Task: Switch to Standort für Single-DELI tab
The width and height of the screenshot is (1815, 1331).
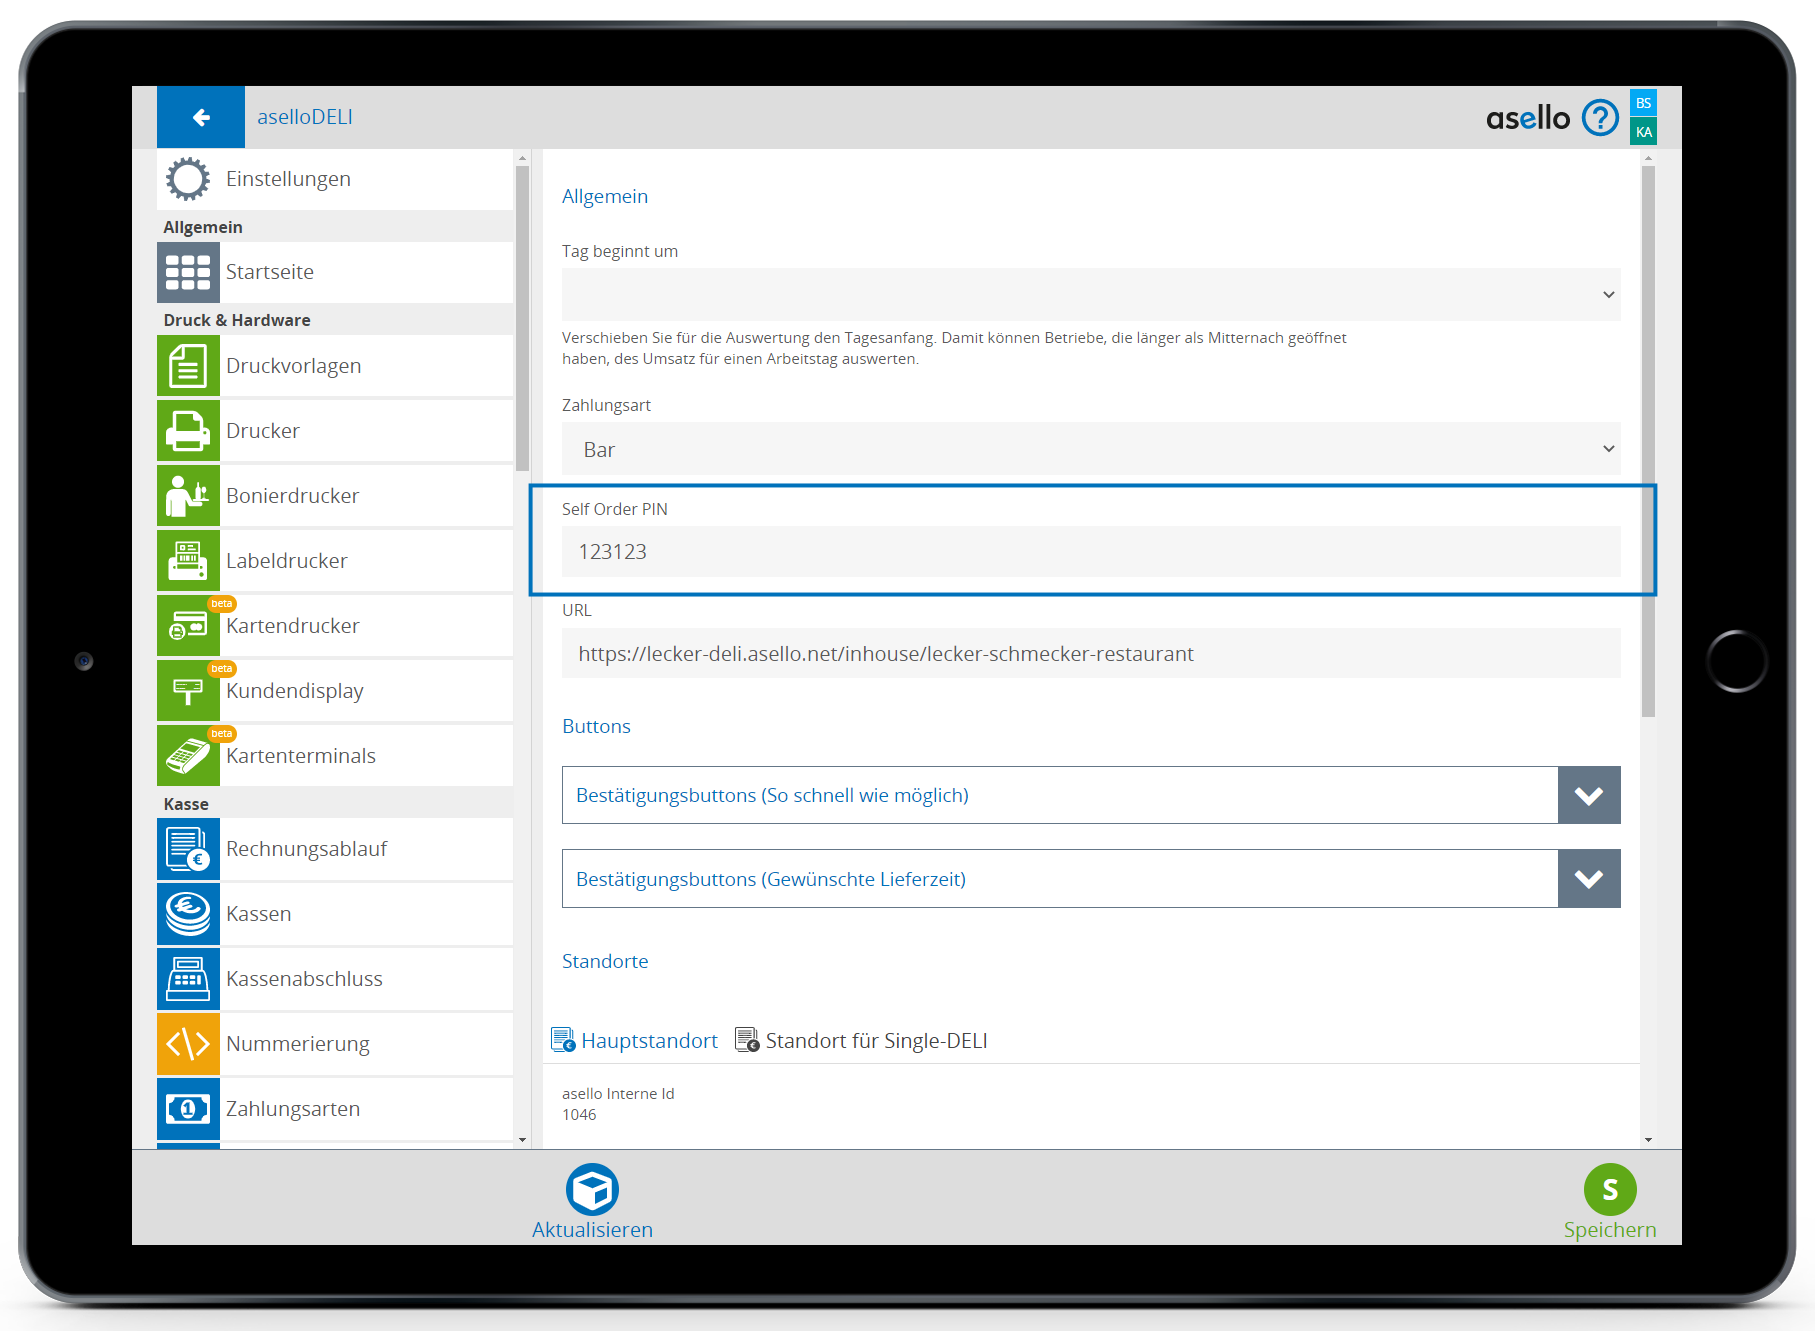Action: coord(862,1041)
